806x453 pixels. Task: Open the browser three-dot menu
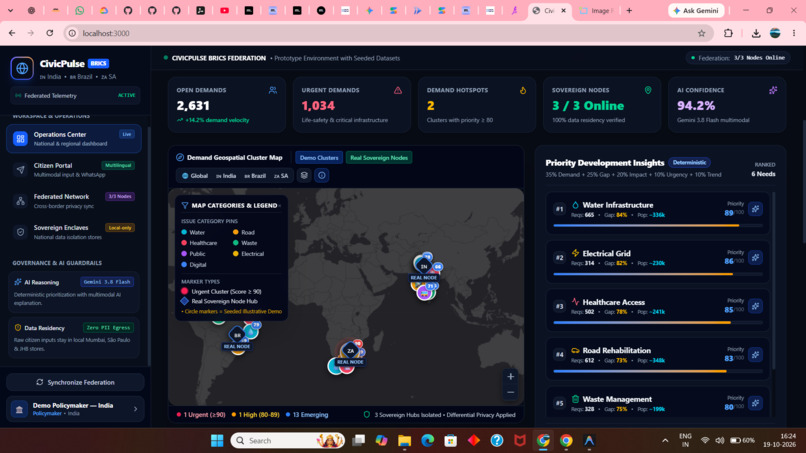(x=794, y=33)
